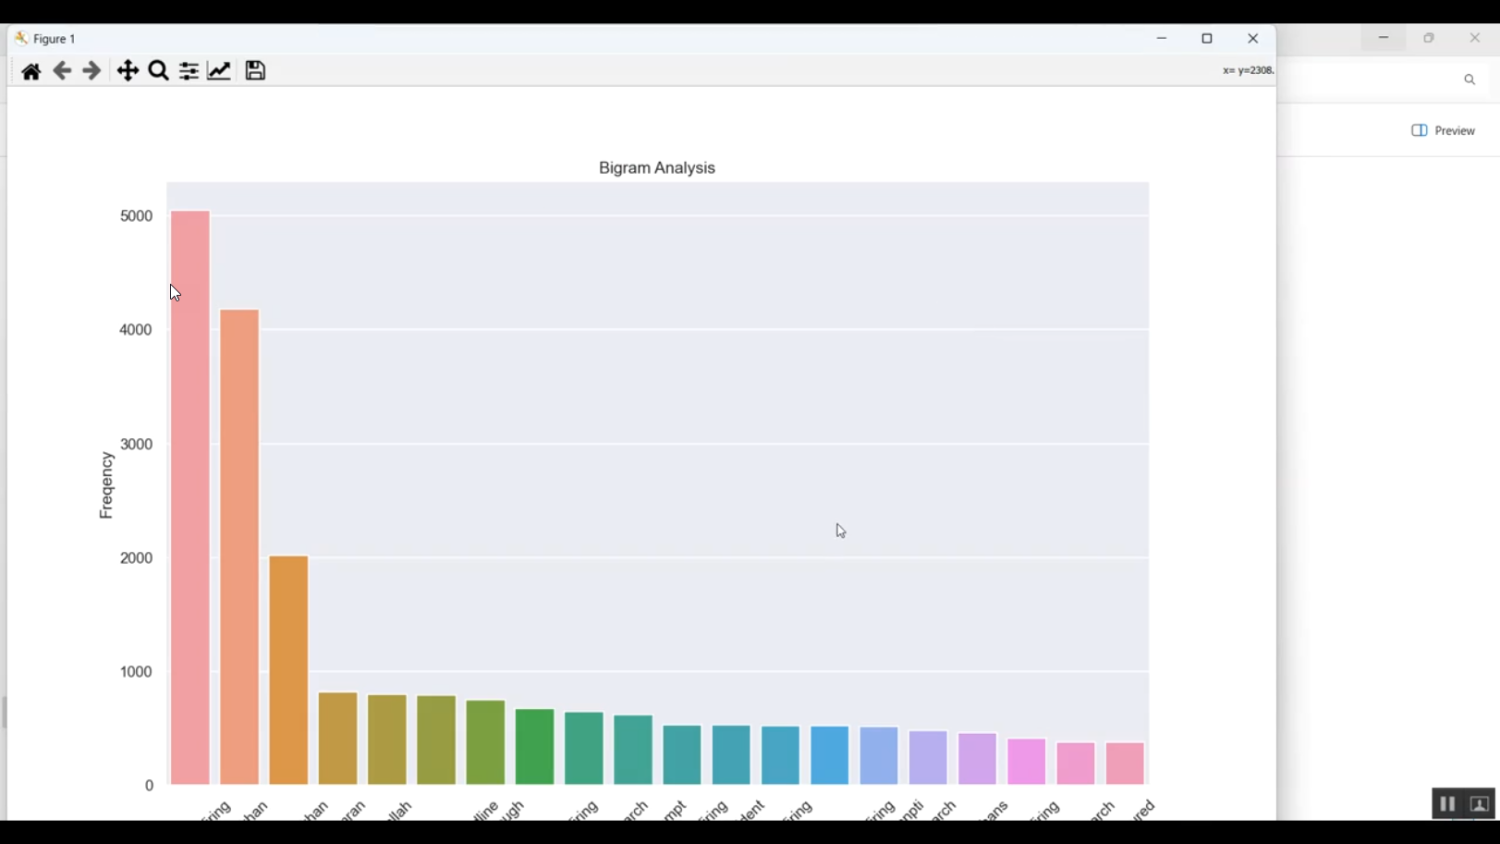Save the figure with floppy icon

[255, 71]
